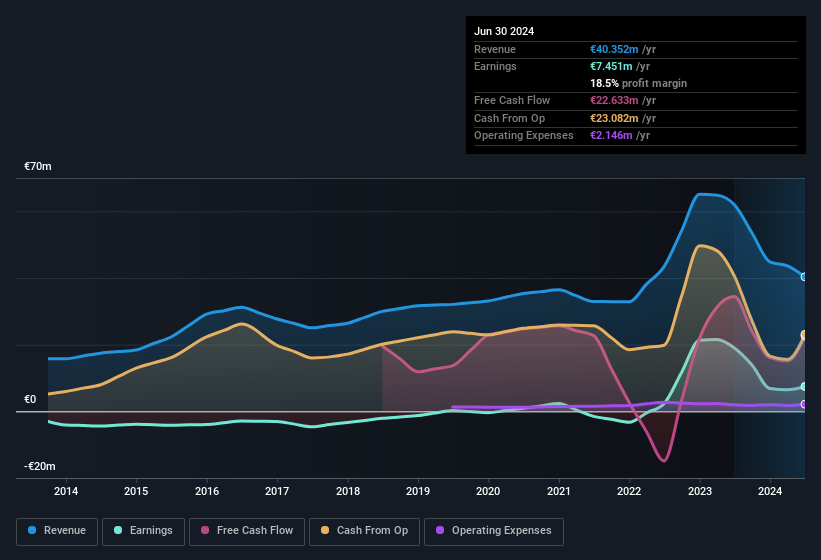Toggle the Cash From Op legend button
The image size is (821, 560).
(x=364, y=532)
